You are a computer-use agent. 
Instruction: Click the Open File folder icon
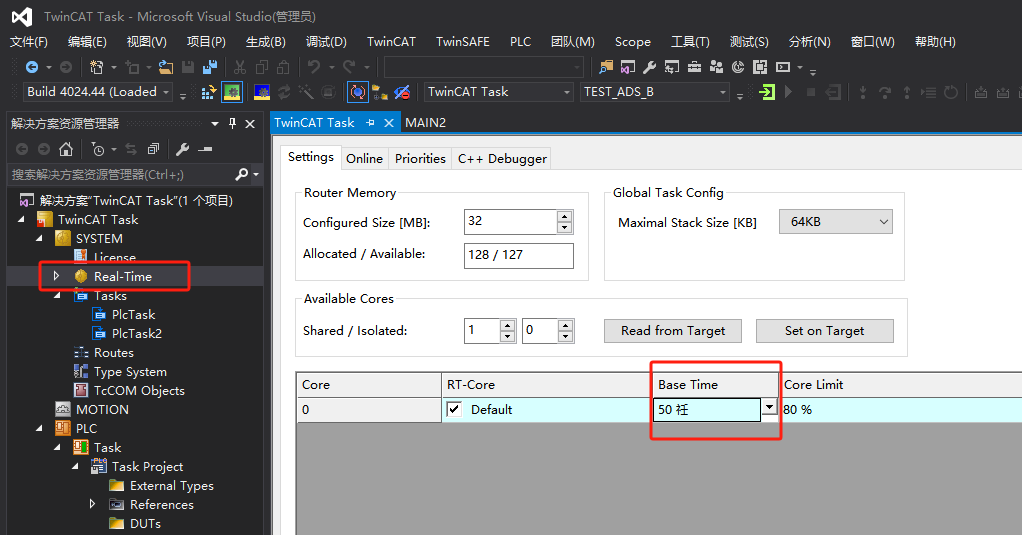pyautogui.click(x=166, y=67)
